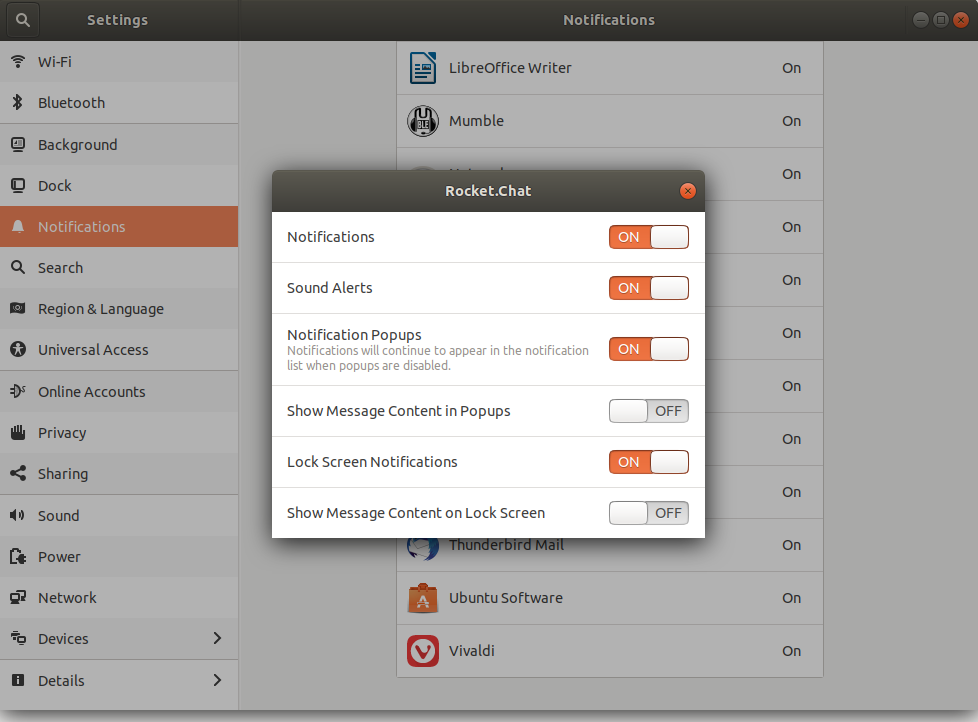The height and width of the screenshot is (722, 978).
Task: Open the Online Accounts panel
Action: pyautogui.click(x=119, y=392)
